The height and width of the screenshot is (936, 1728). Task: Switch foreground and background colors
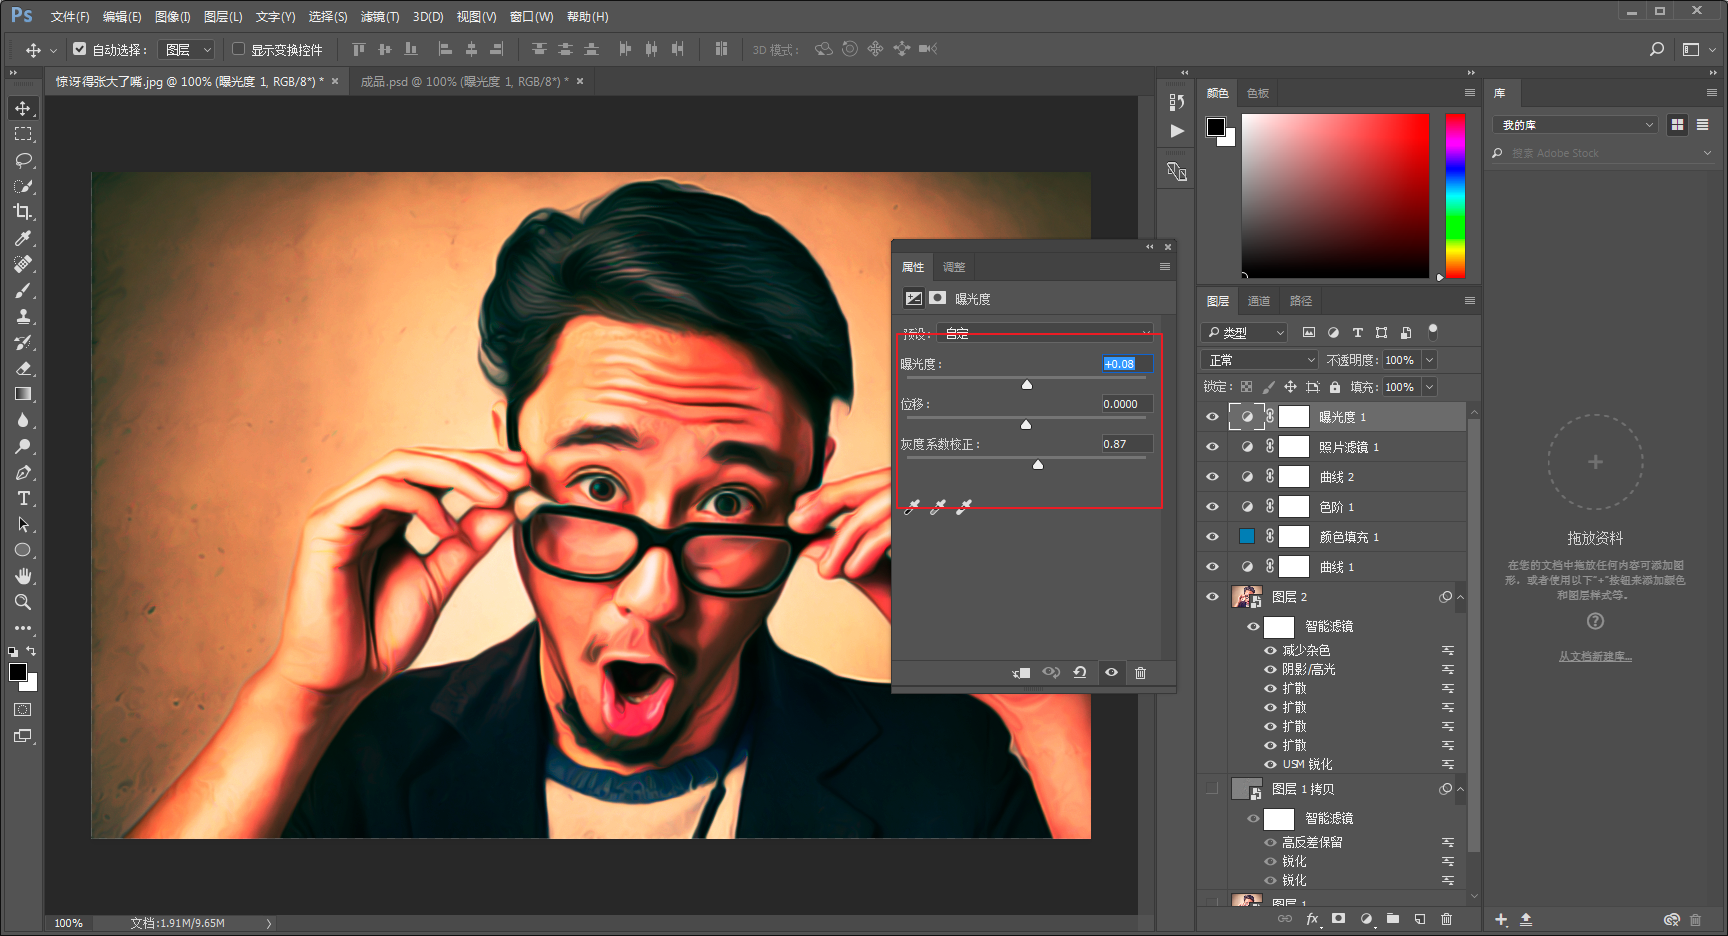(x=31, y=651)
